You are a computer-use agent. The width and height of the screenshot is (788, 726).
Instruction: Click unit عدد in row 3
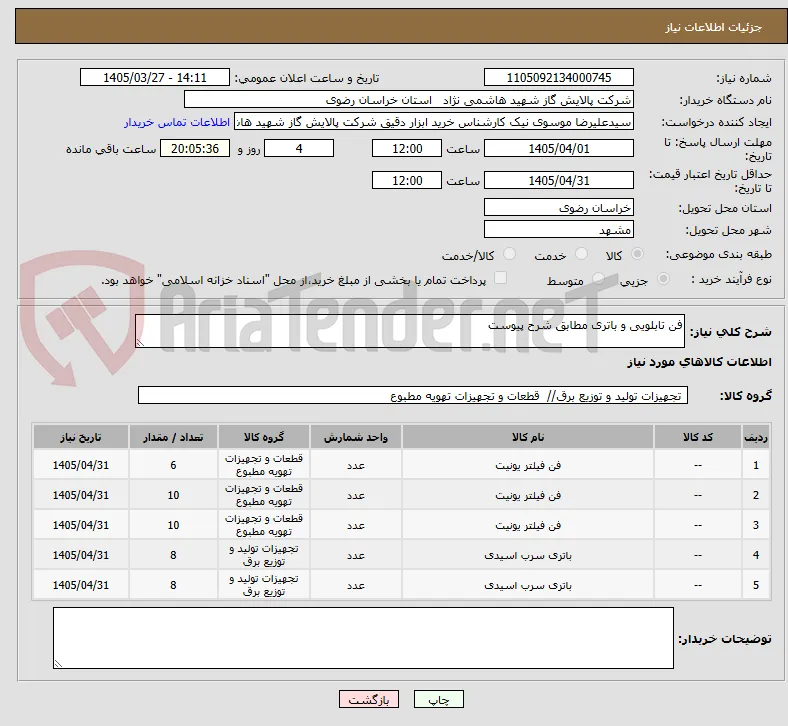(x=355, y=526)
